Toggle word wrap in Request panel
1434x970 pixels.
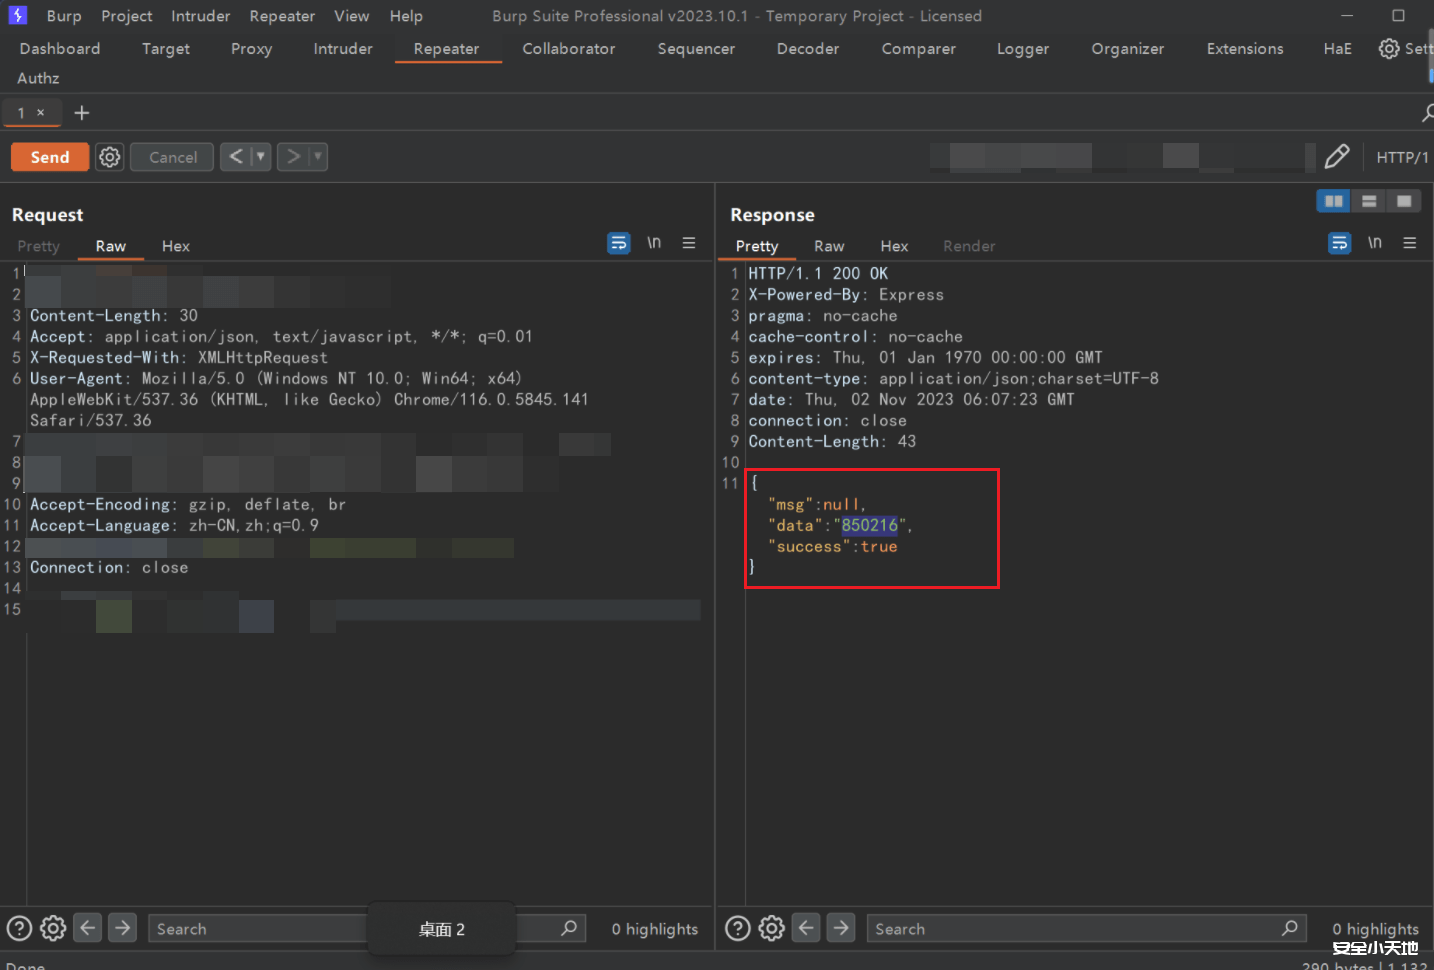tap(619, 243)
